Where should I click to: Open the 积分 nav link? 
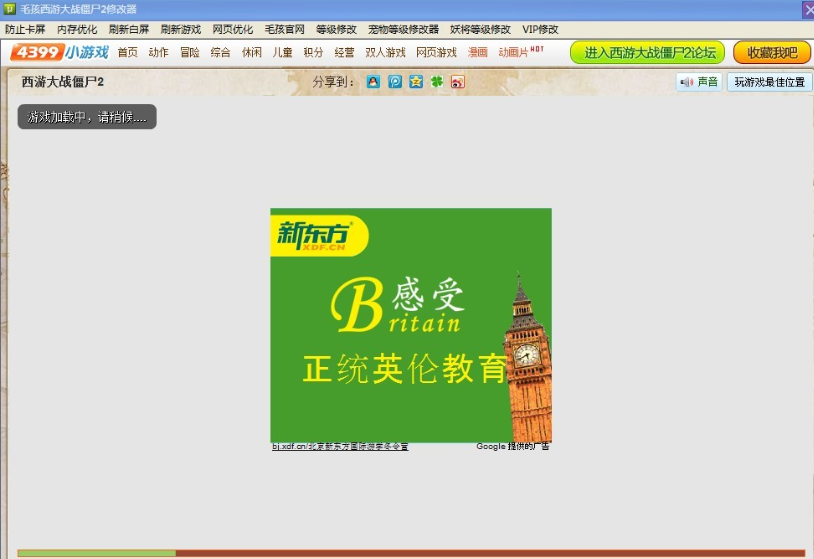[x=314, y=52]
